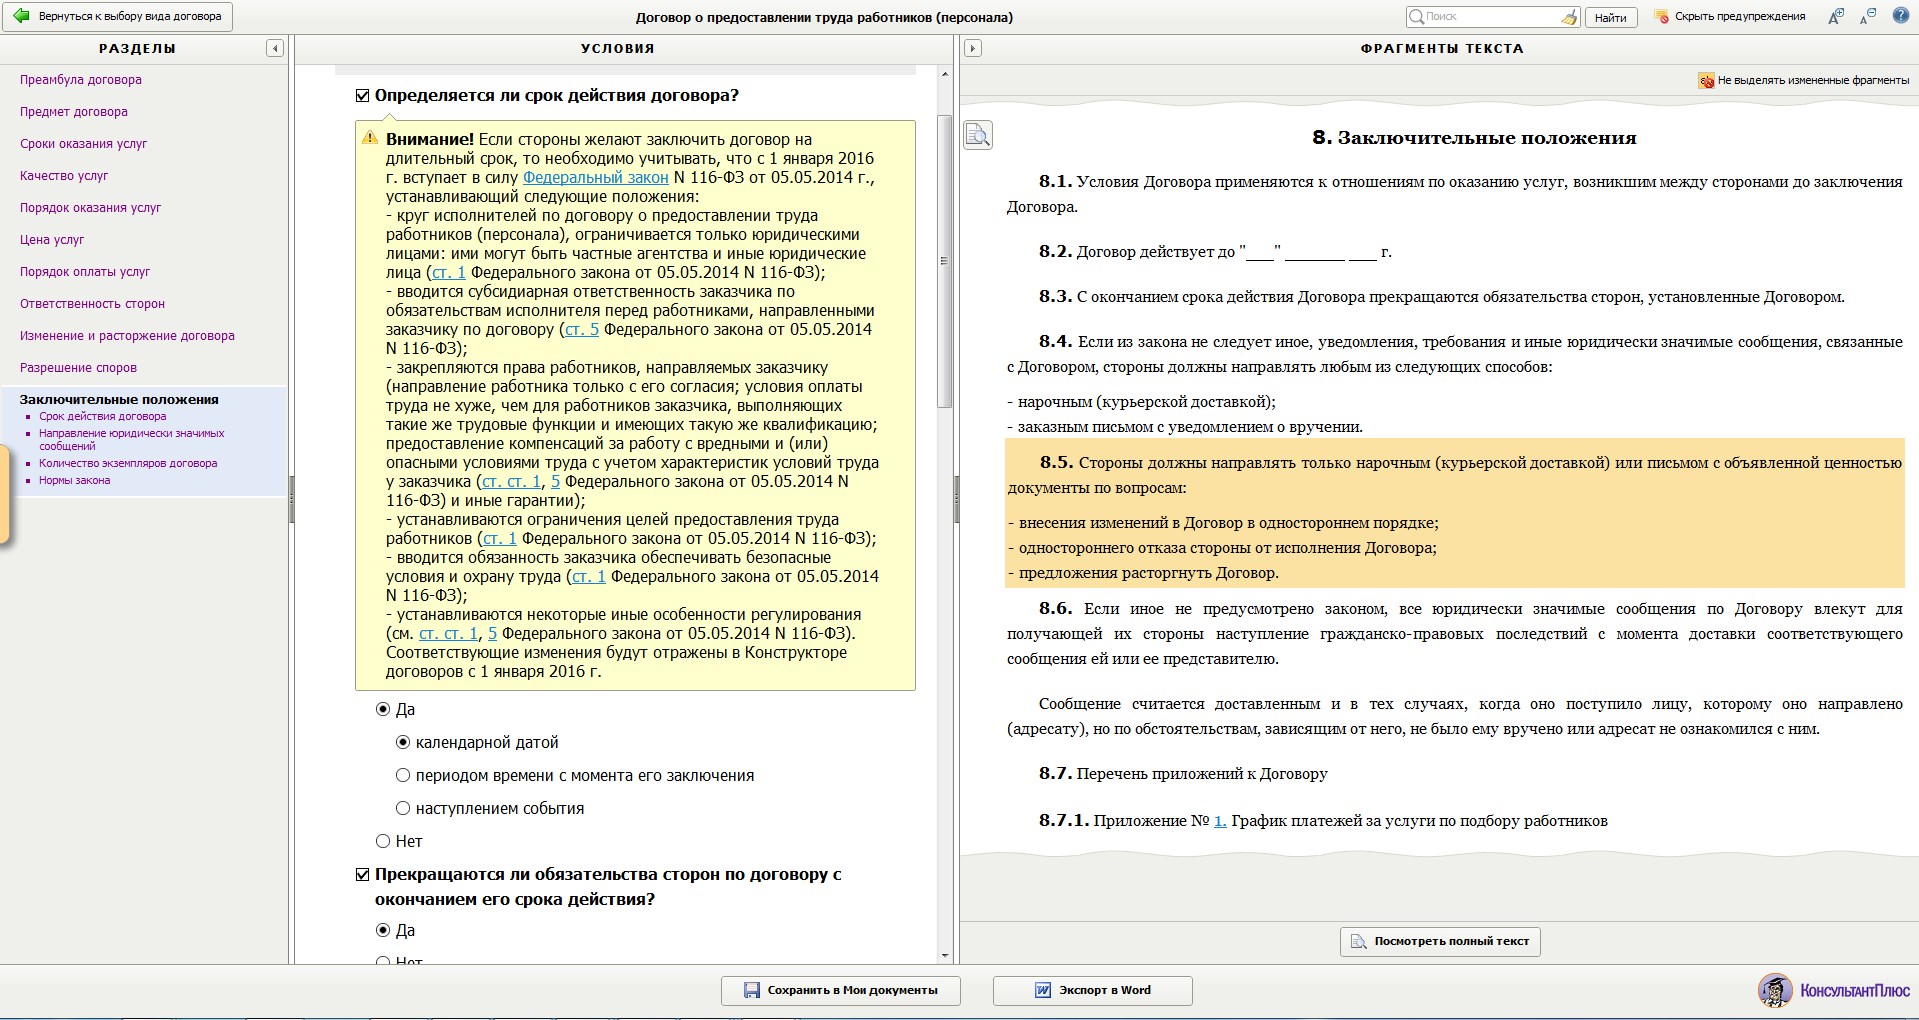Go to Разрешение споров section

coord(78,368)
